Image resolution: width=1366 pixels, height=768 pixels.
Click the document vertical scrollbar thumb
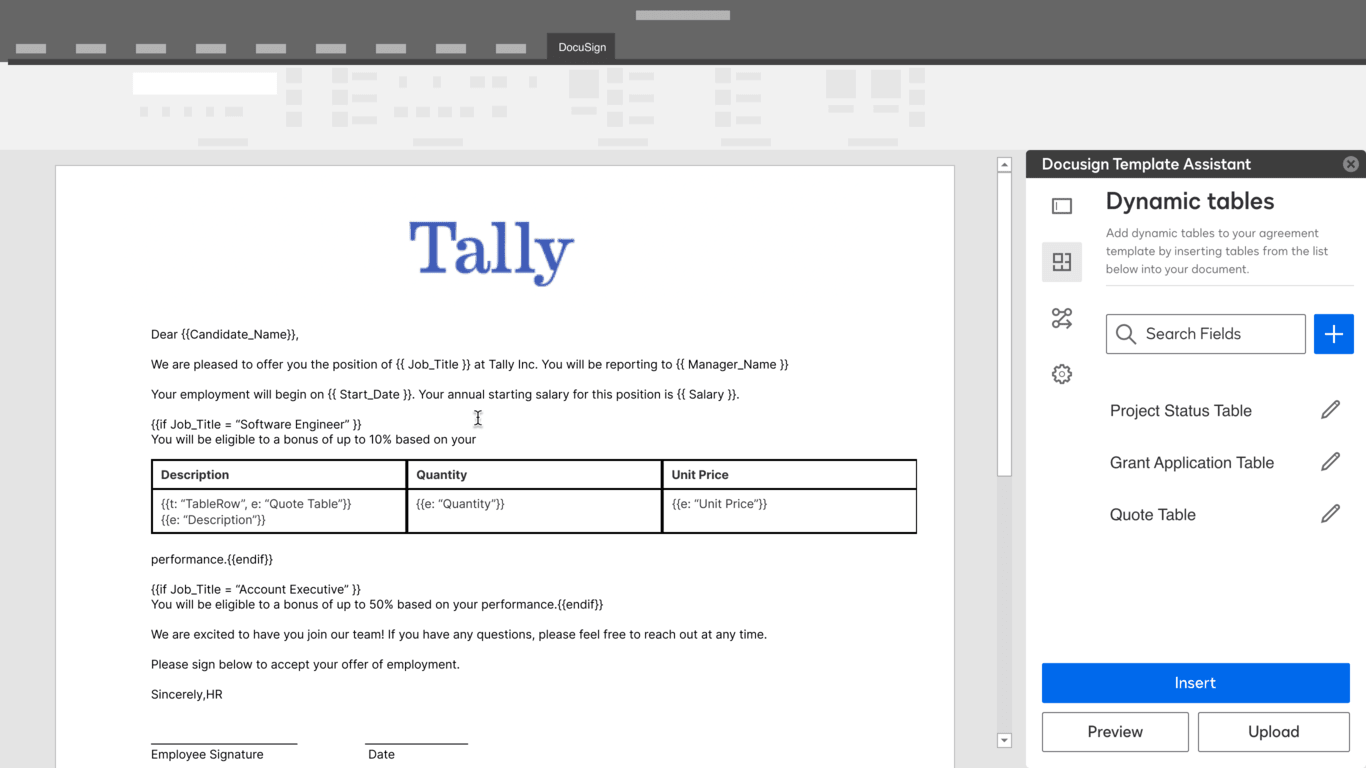coord(1004,324)
